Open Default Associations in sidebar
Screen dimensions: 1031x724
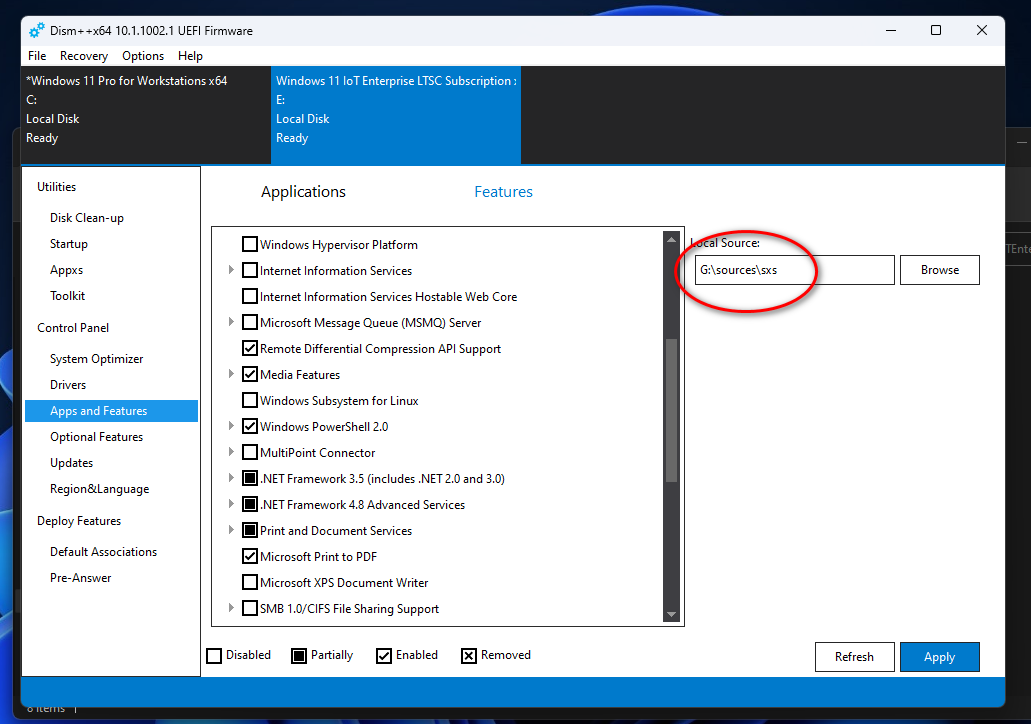coord(103,552)
